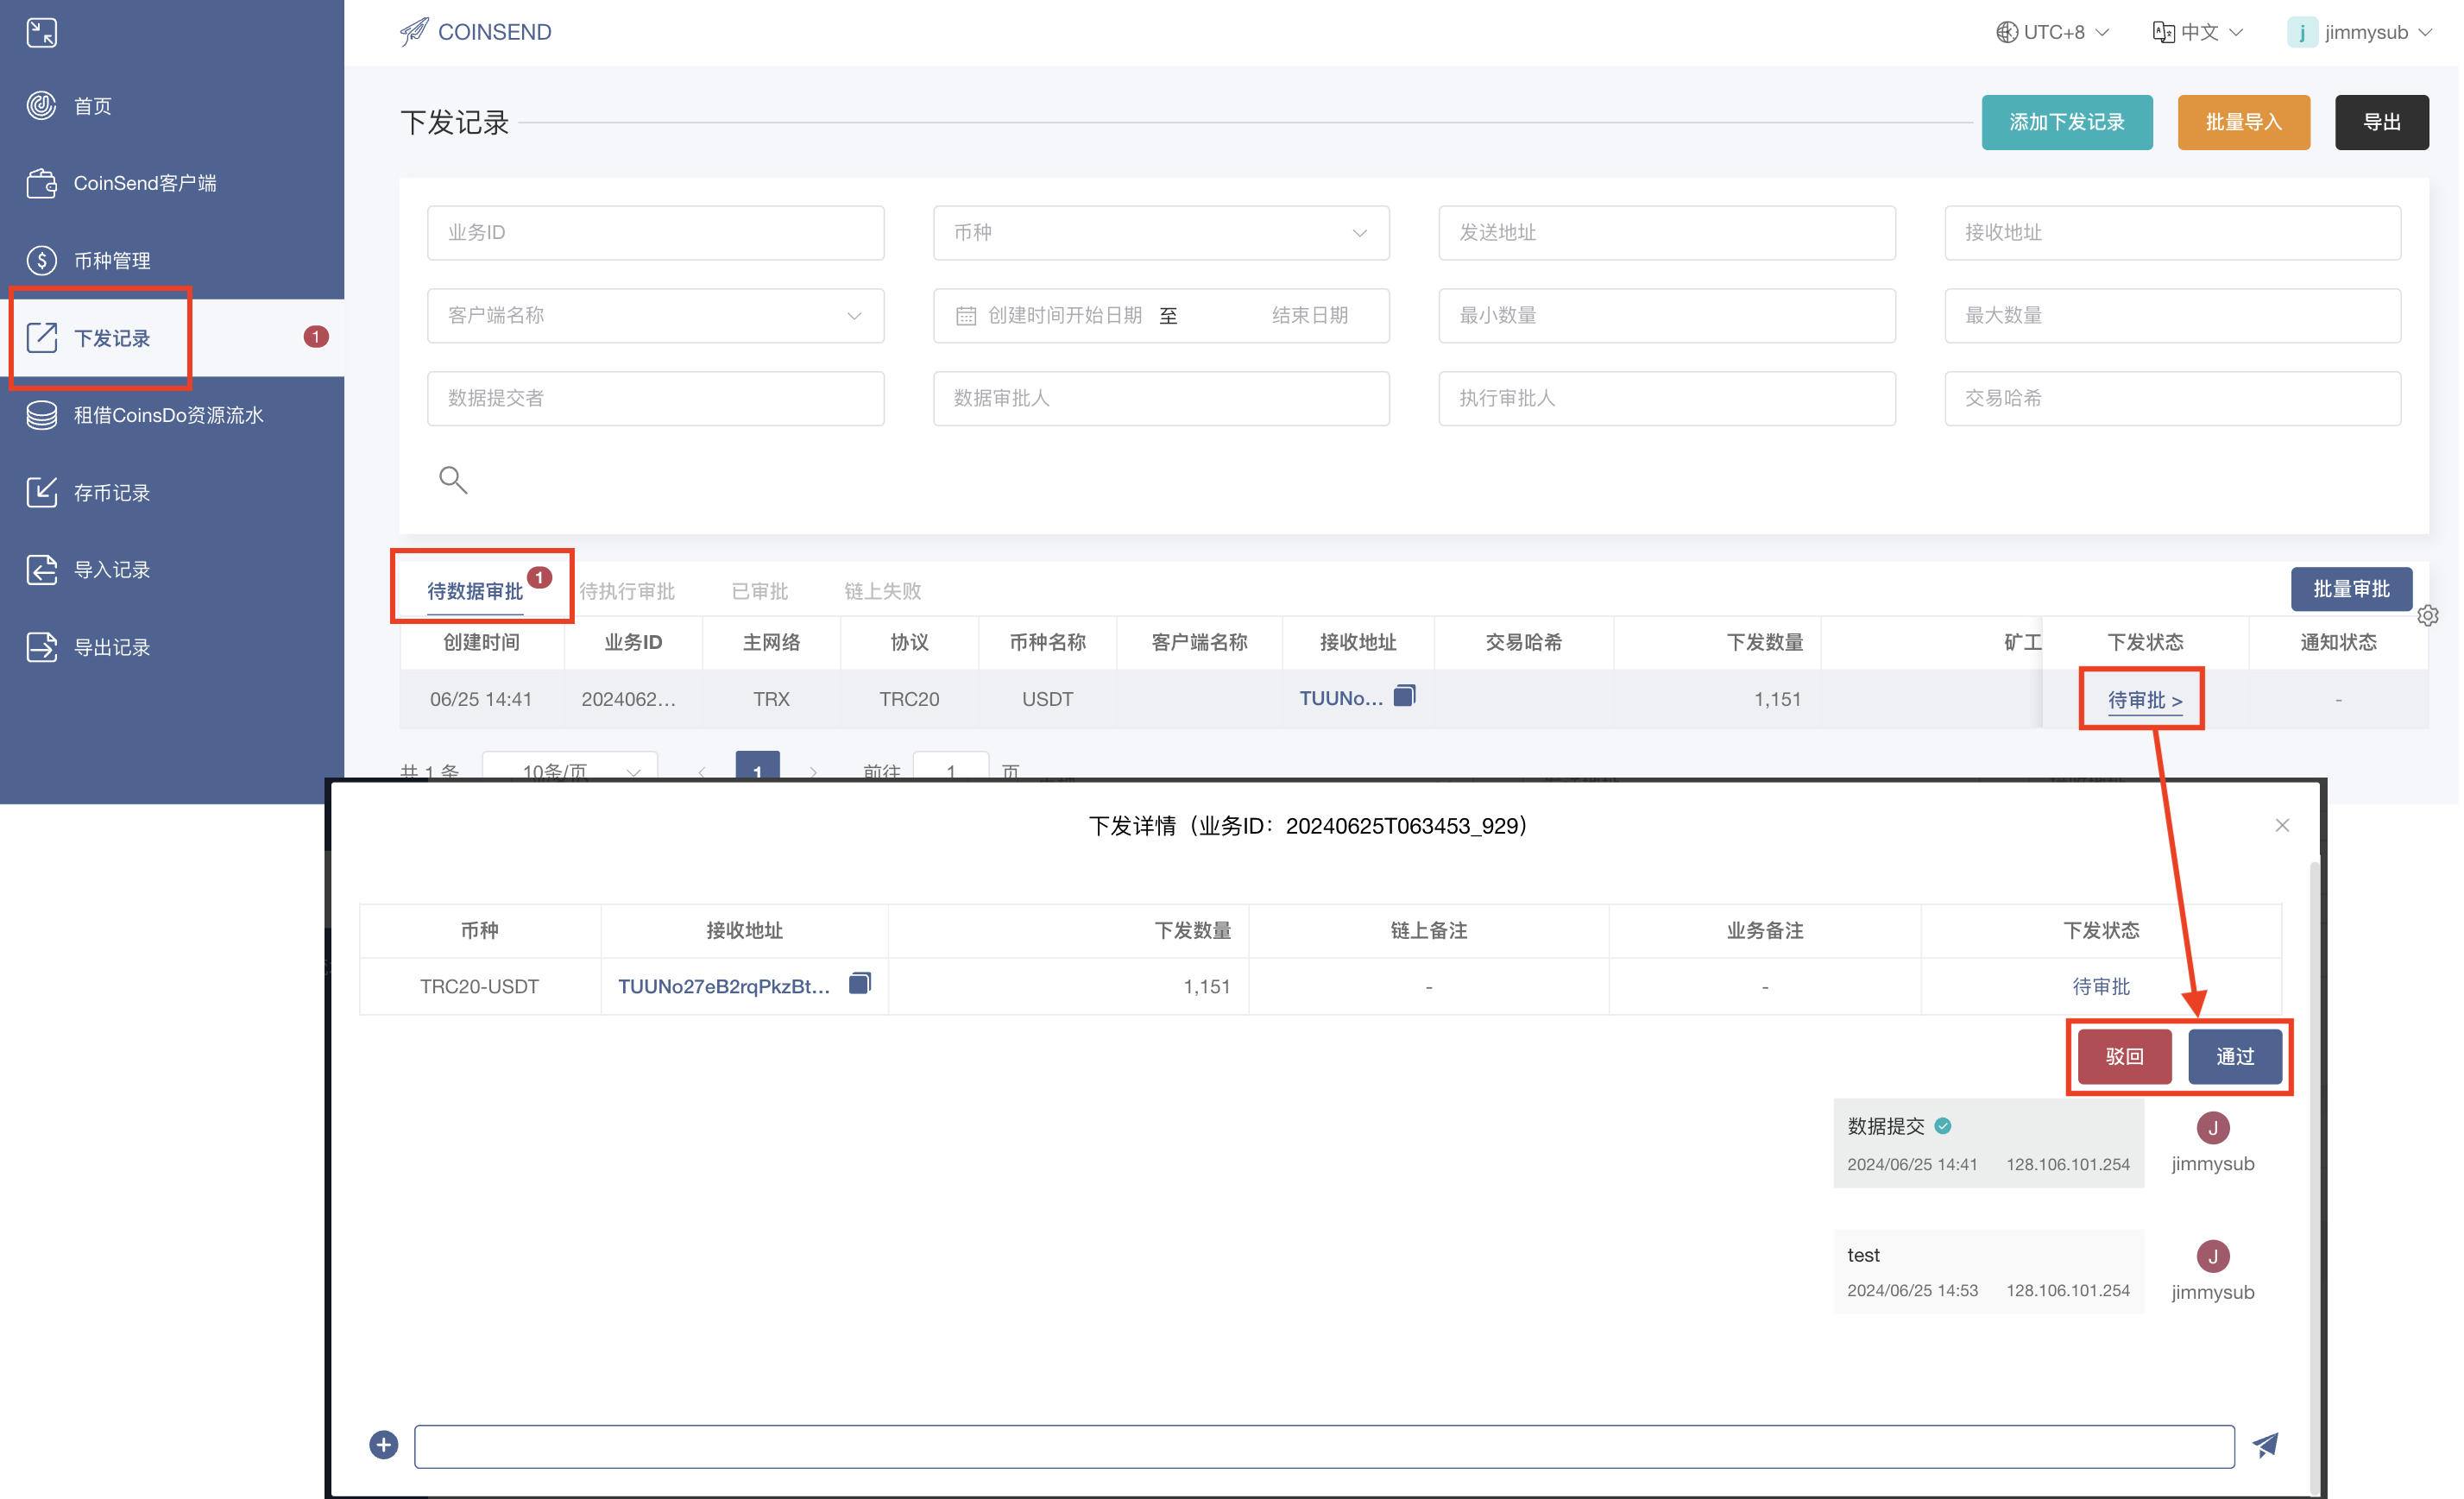The image size is (2464, 1499).
Task: Click the 驳回 reject button
Action: (x=2124, y=1056)
